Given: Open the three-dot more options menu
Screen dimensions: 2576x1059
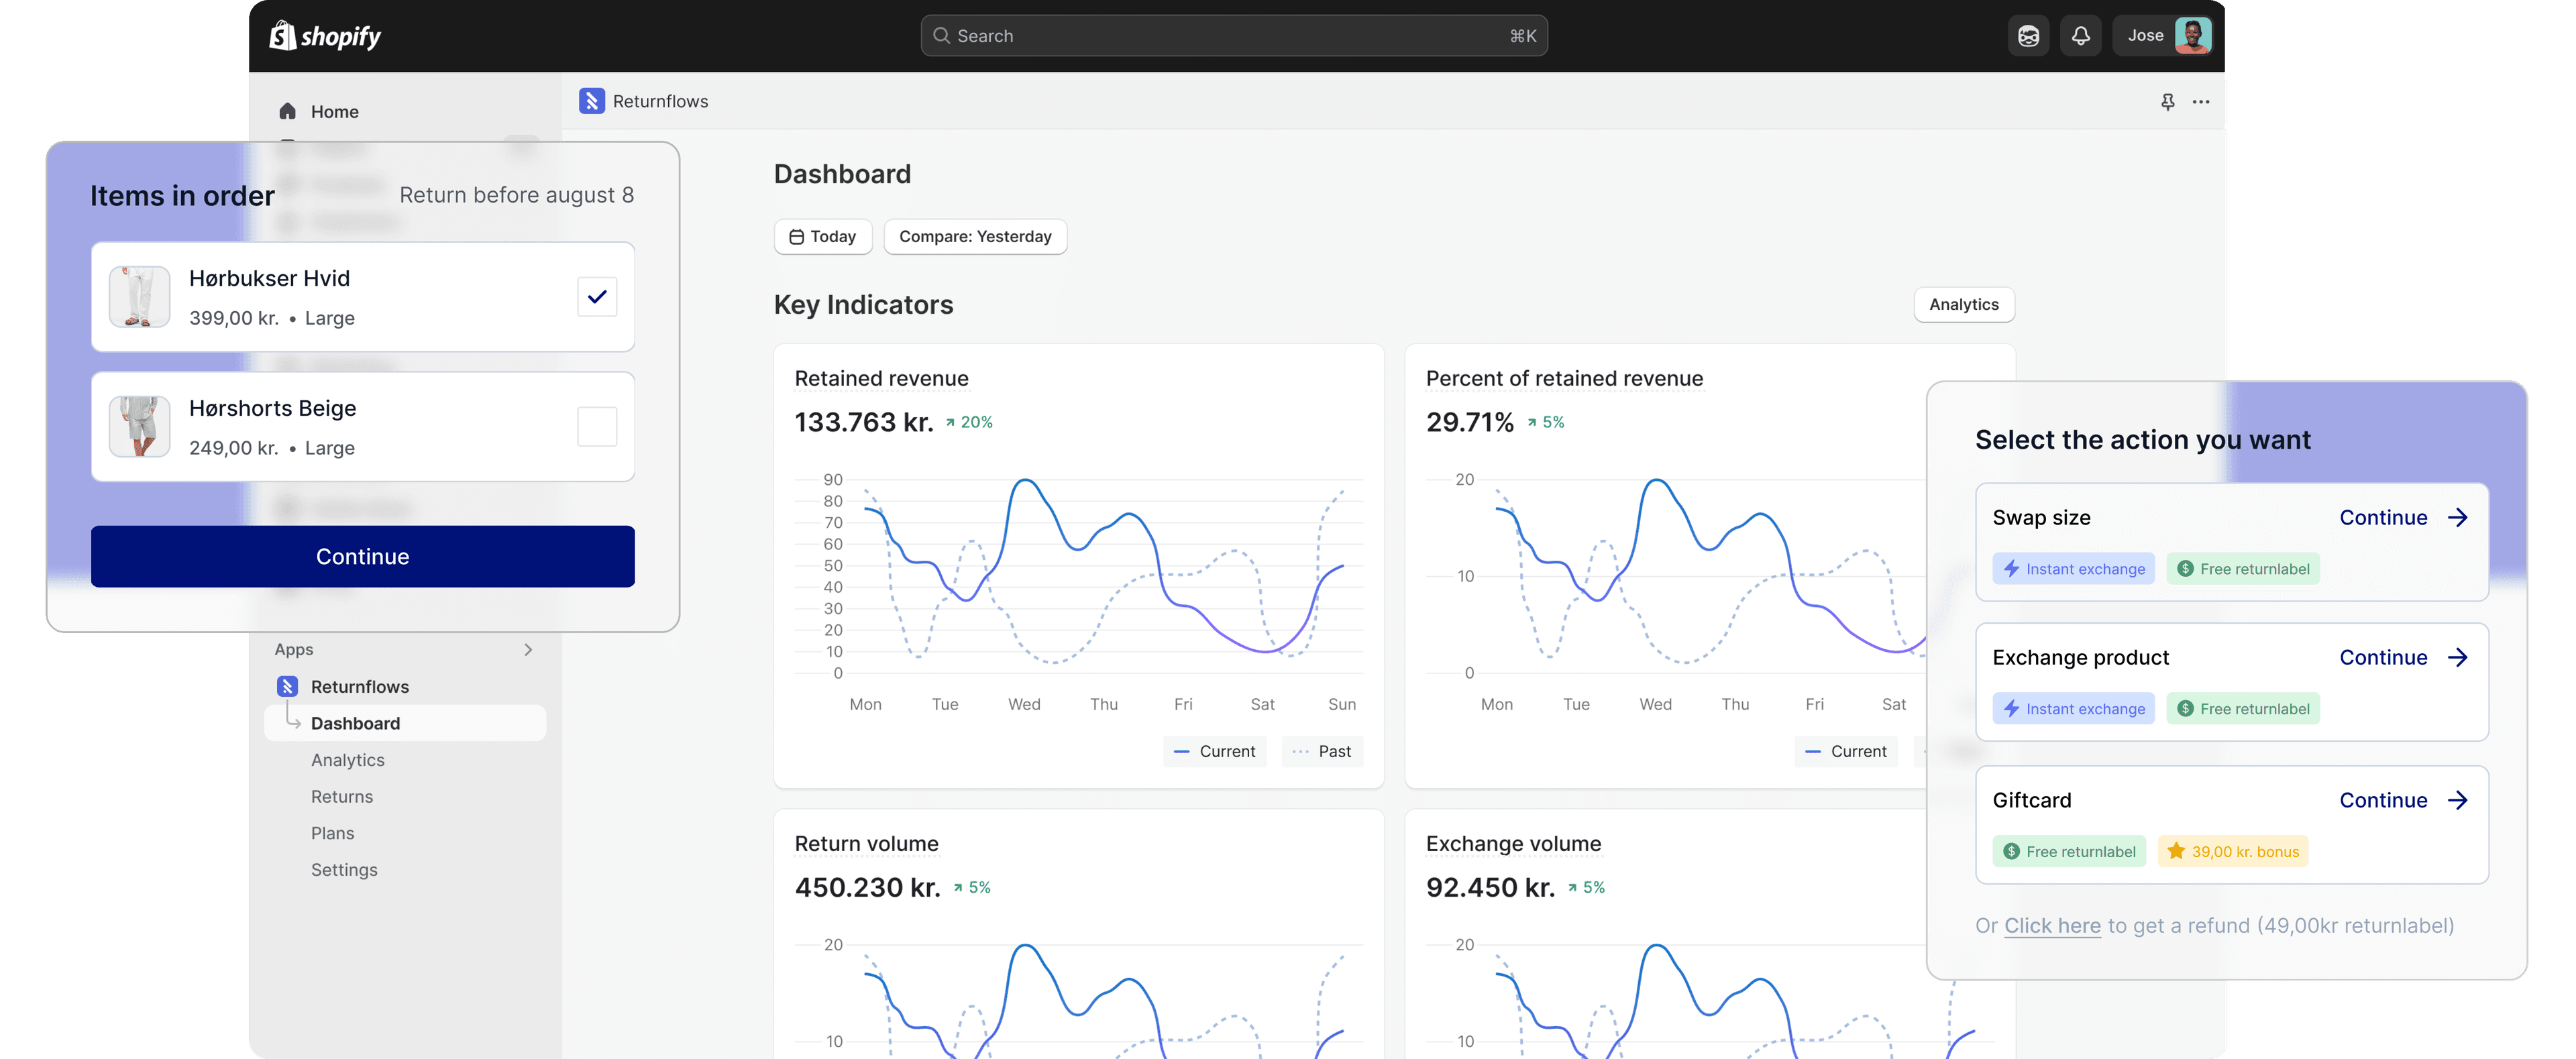Looking at the screenshot, I should [2201, 102].
